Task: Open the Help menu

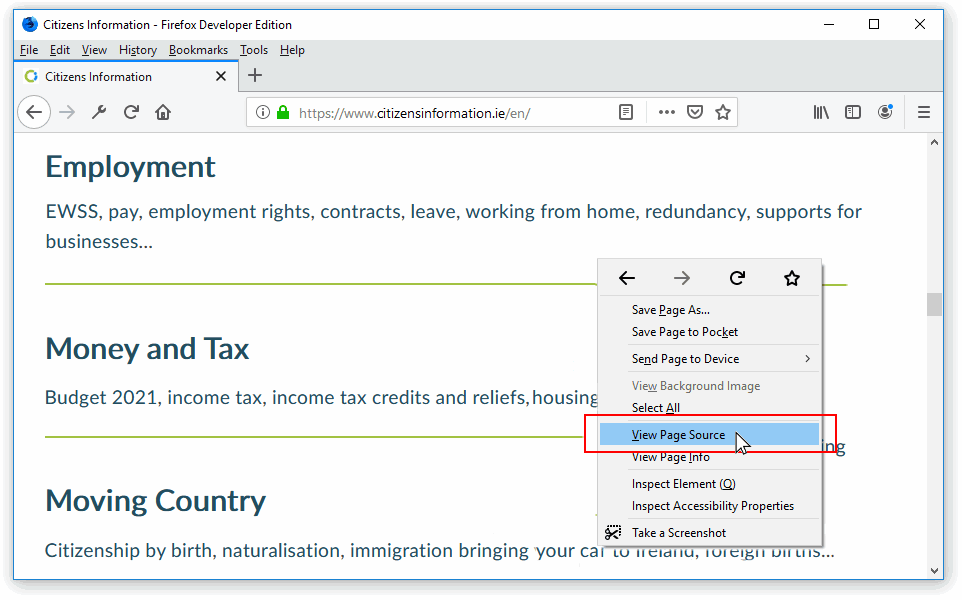Action: (x=292, y=50)
